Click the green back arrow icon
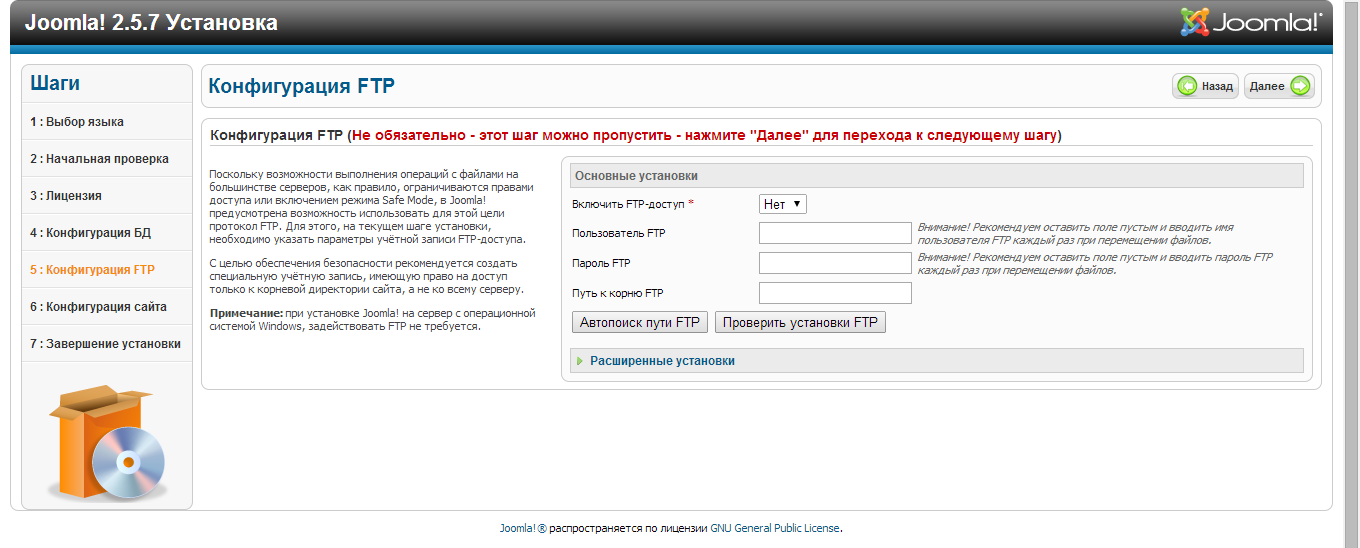Image resolution: width=1360 pixels, height=548 pixels. click(1188, 86)
